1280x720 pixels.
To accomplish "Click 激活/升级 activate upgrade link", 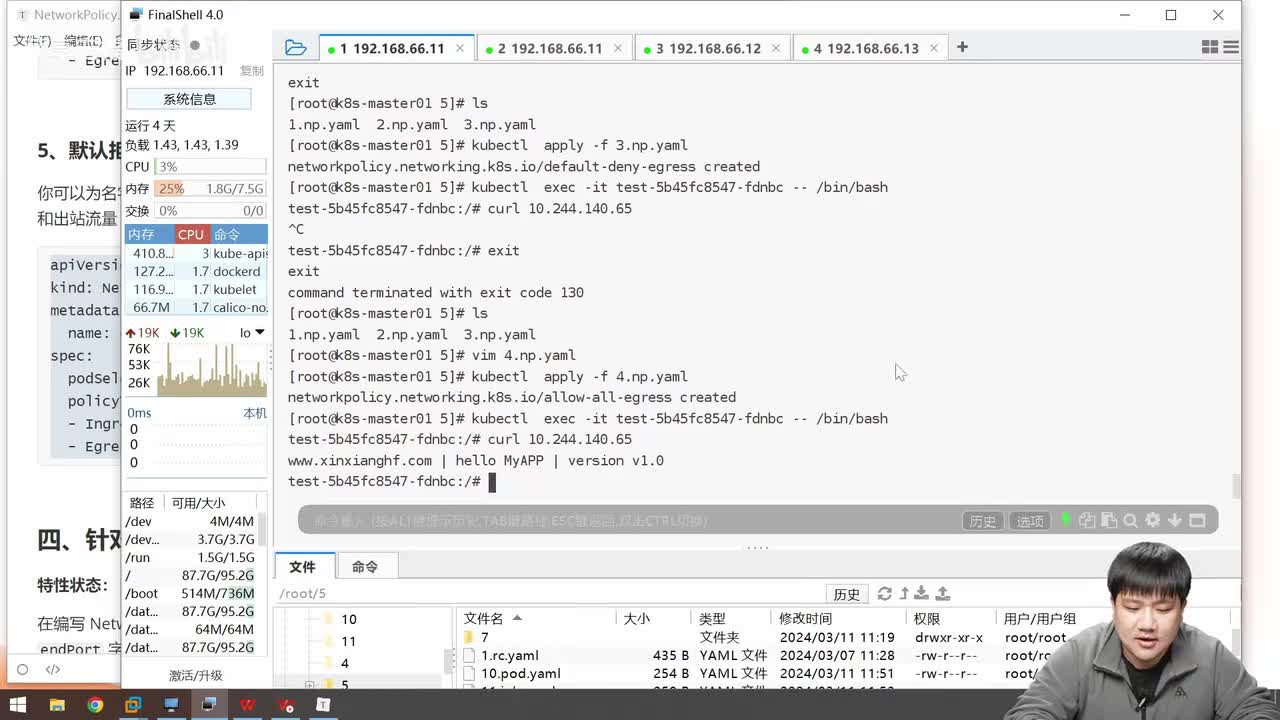I will tap(196, 675).
